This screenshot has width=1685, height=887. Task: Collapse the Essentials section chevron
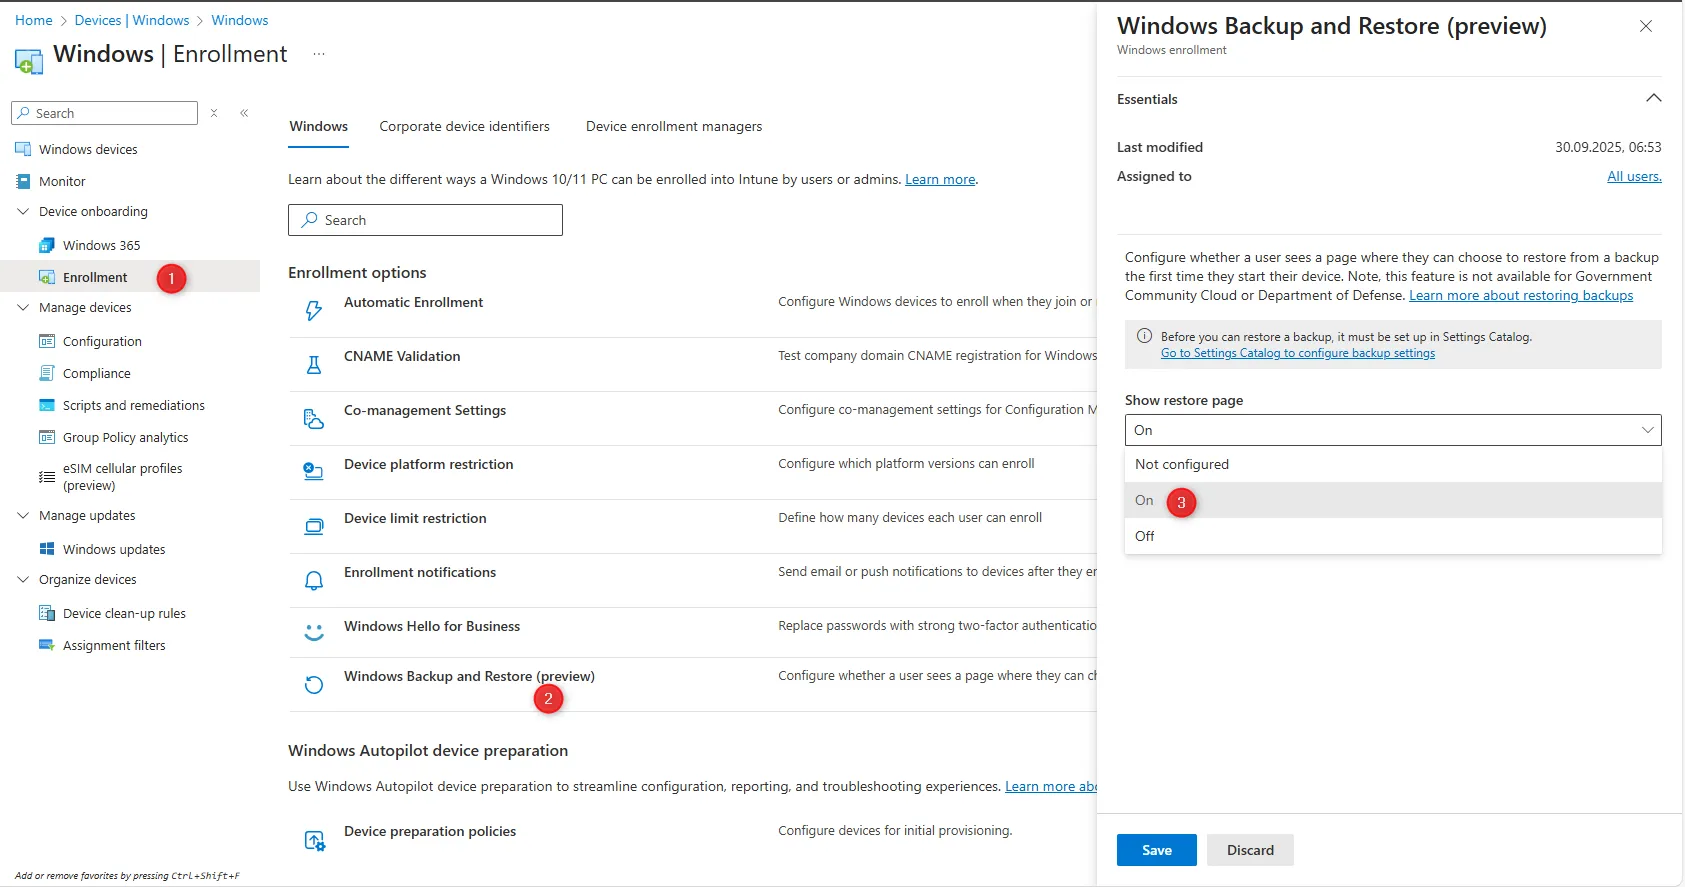[1653, 98]
